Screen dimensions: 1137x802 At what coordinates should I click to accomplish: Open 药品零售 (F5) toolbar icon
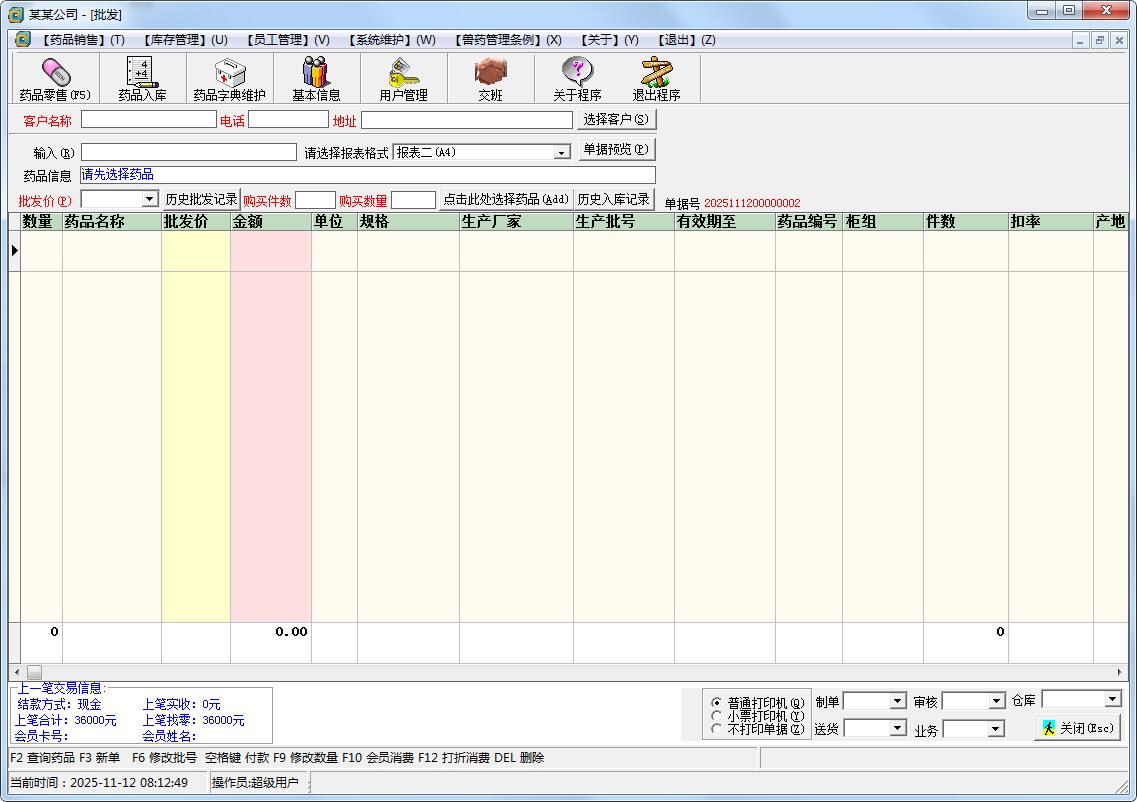(x=55, y=78)
